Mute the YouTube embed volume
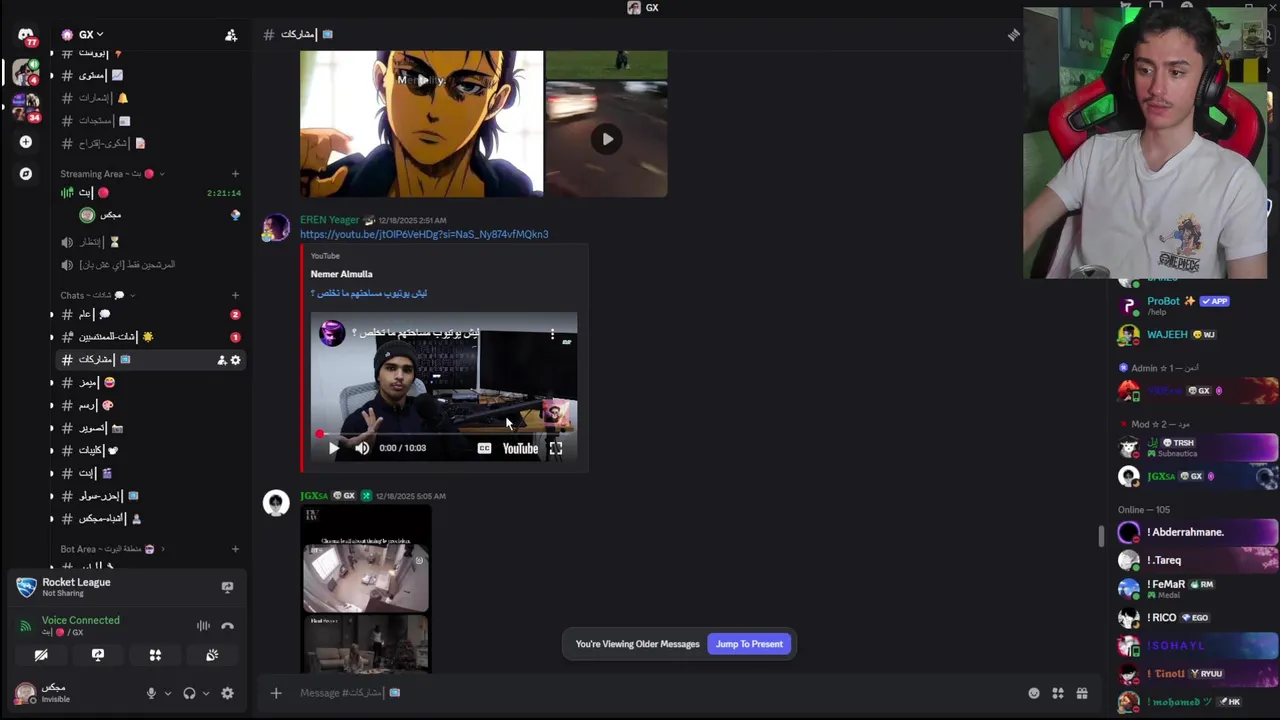This screenshot has width=1280, height=720. point(362,448)
